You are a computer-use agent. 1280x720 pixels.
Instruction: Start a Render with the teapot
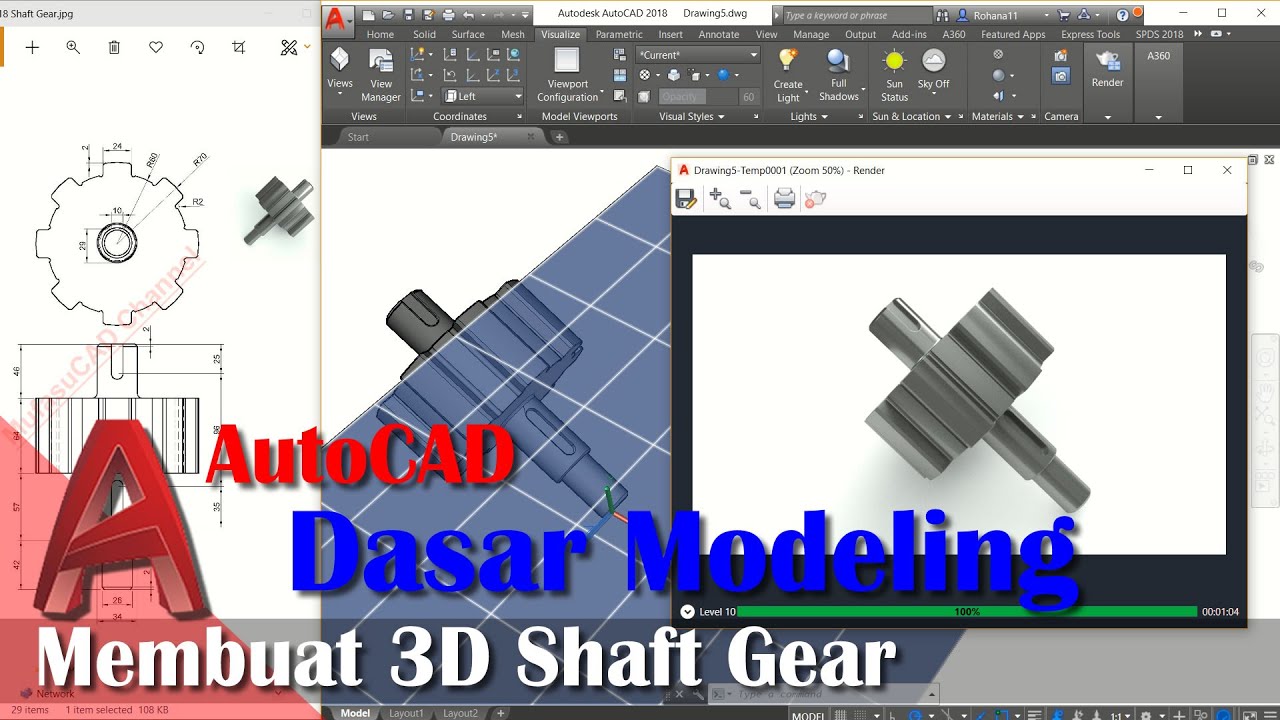click(x=1107, y=68)
